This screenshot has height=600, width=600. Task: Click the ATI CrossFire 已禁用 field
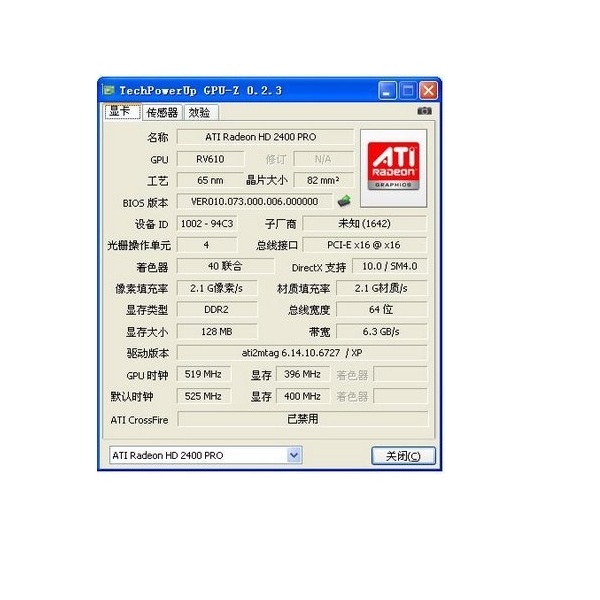coord(303,419)
